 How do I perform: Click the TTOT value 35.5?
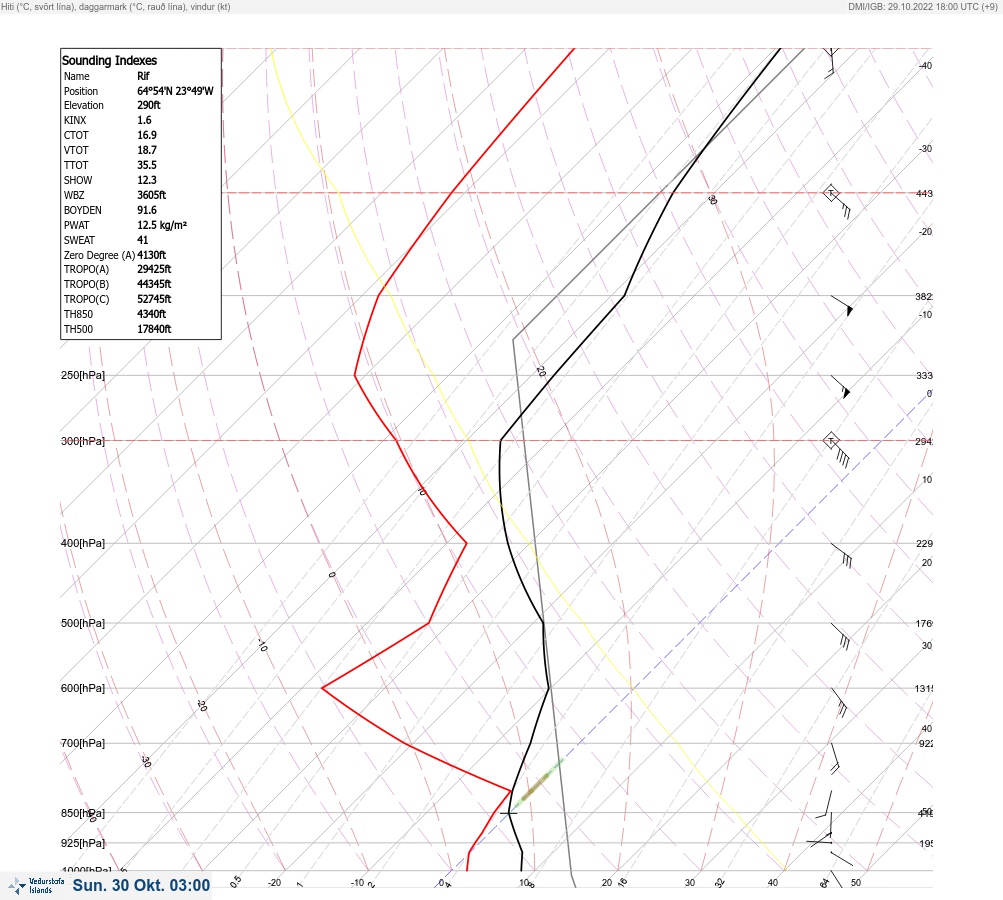[x=146, y=164]
